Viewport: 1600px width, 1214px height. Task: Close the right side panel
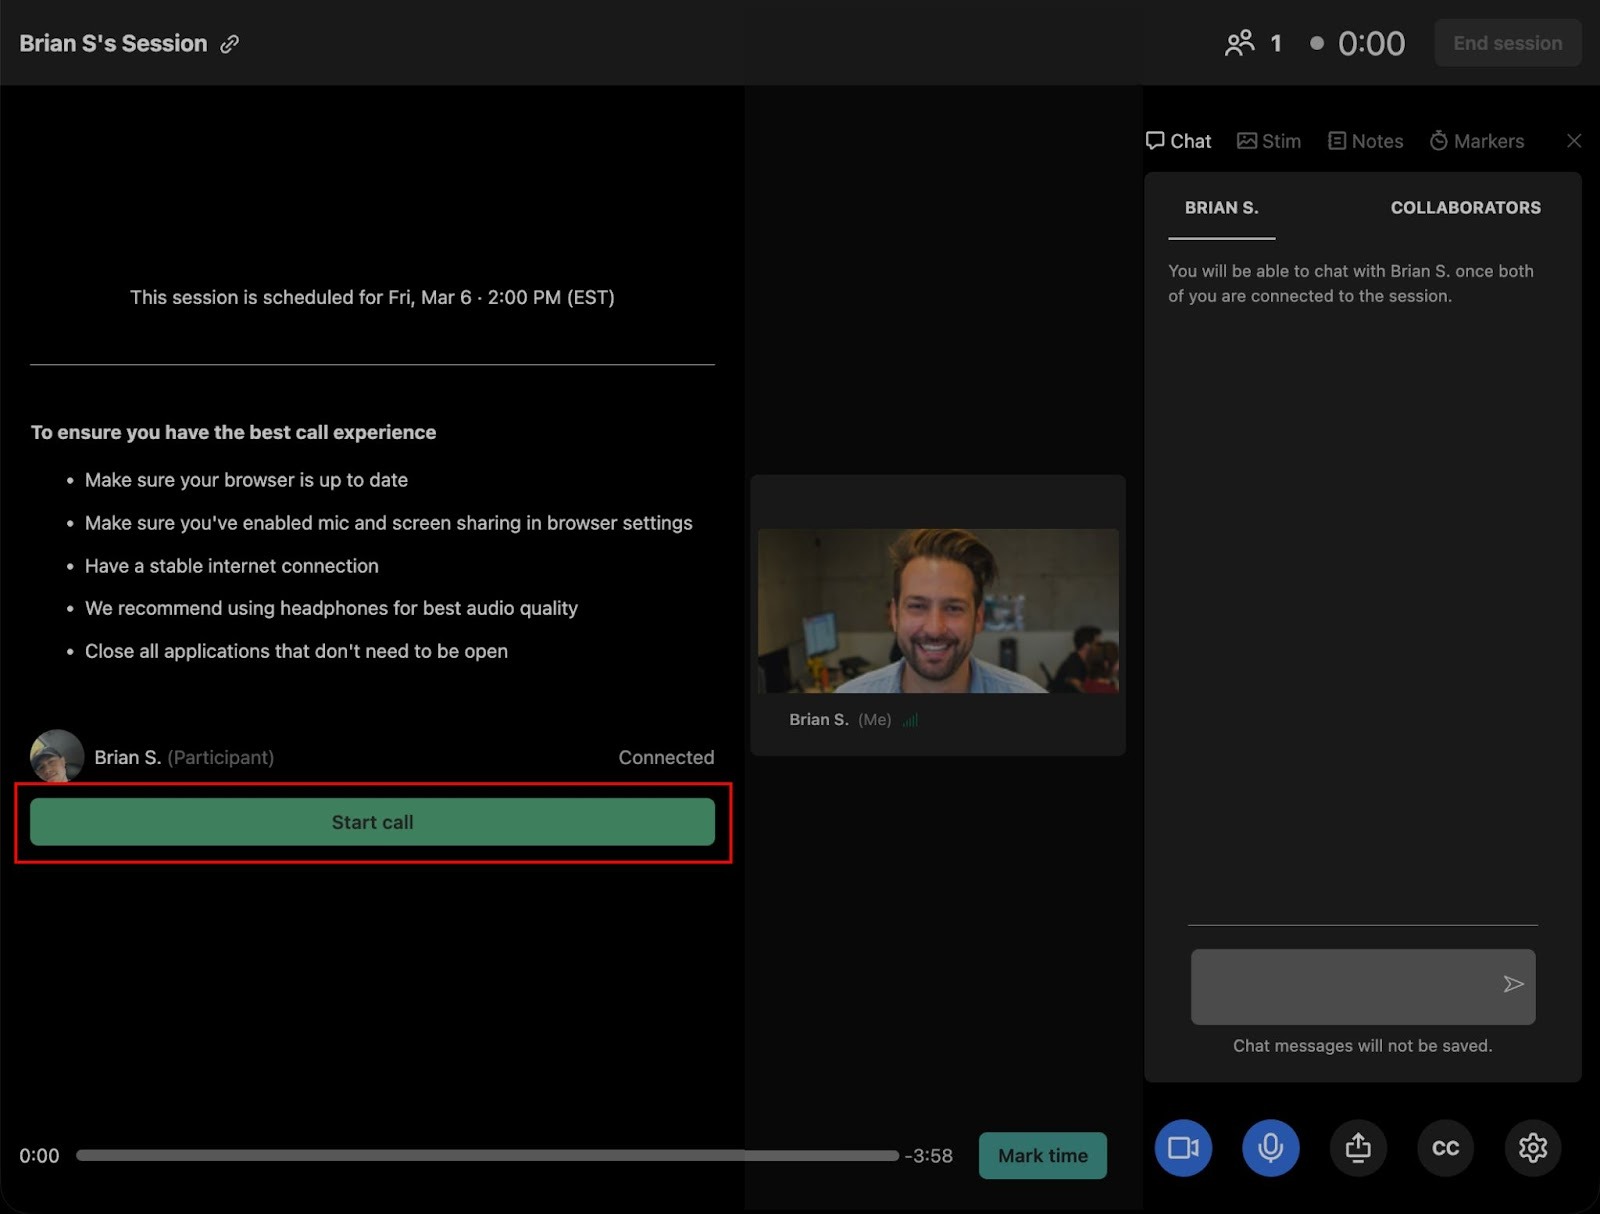(x=1574, y=141)
